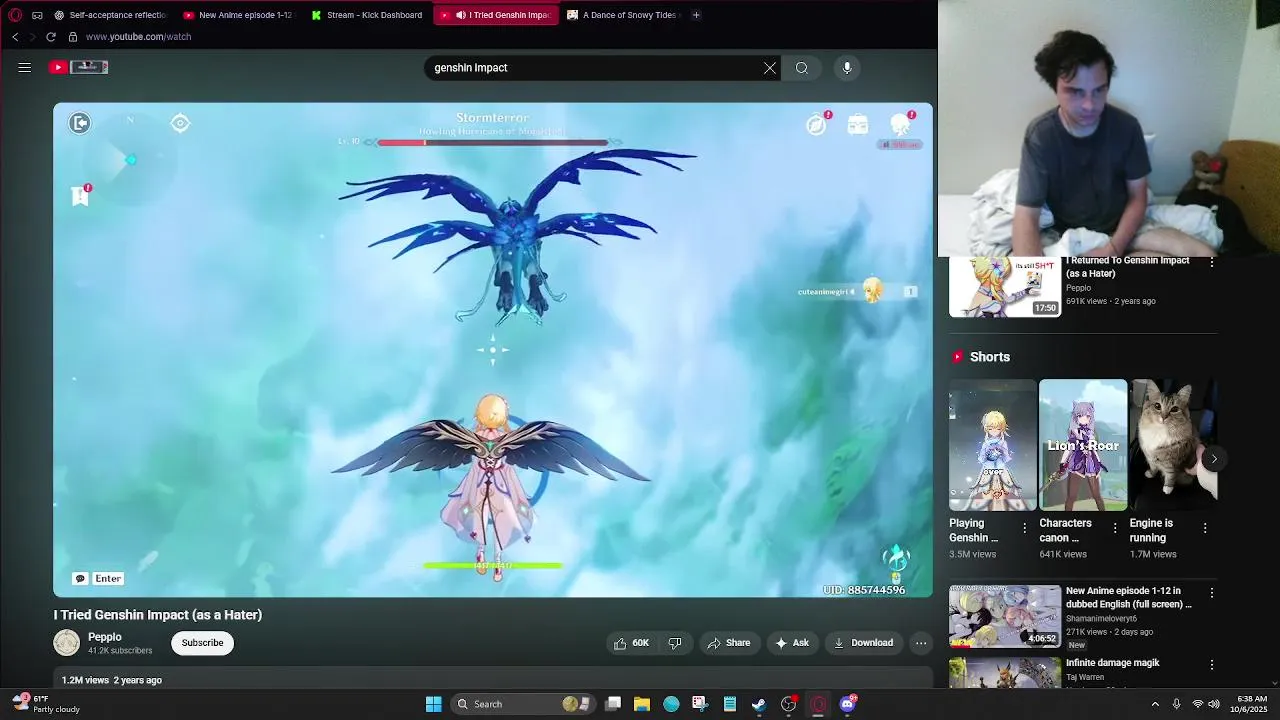Viewport: 1280px width, 720px height.
Task: Mute audio on the Genshin tab speaker icon
Action: pos(460,15)
